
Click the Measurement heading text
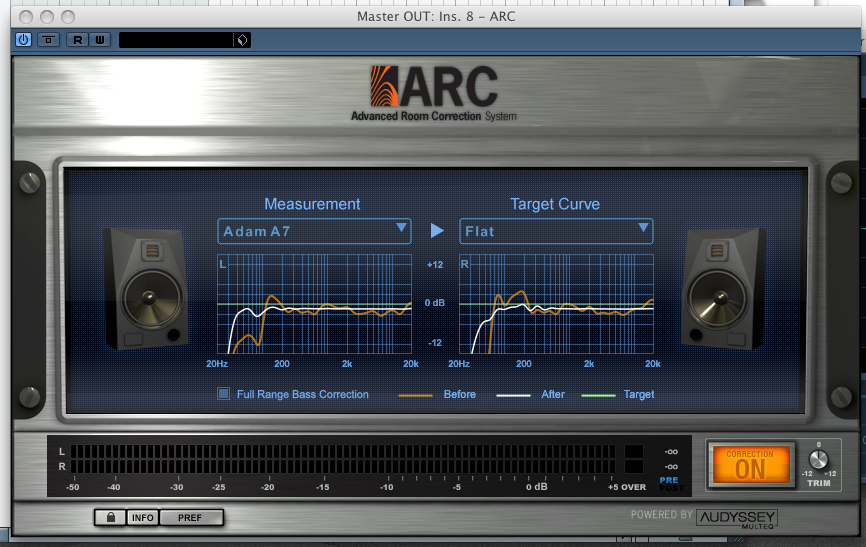coord(312,204)
